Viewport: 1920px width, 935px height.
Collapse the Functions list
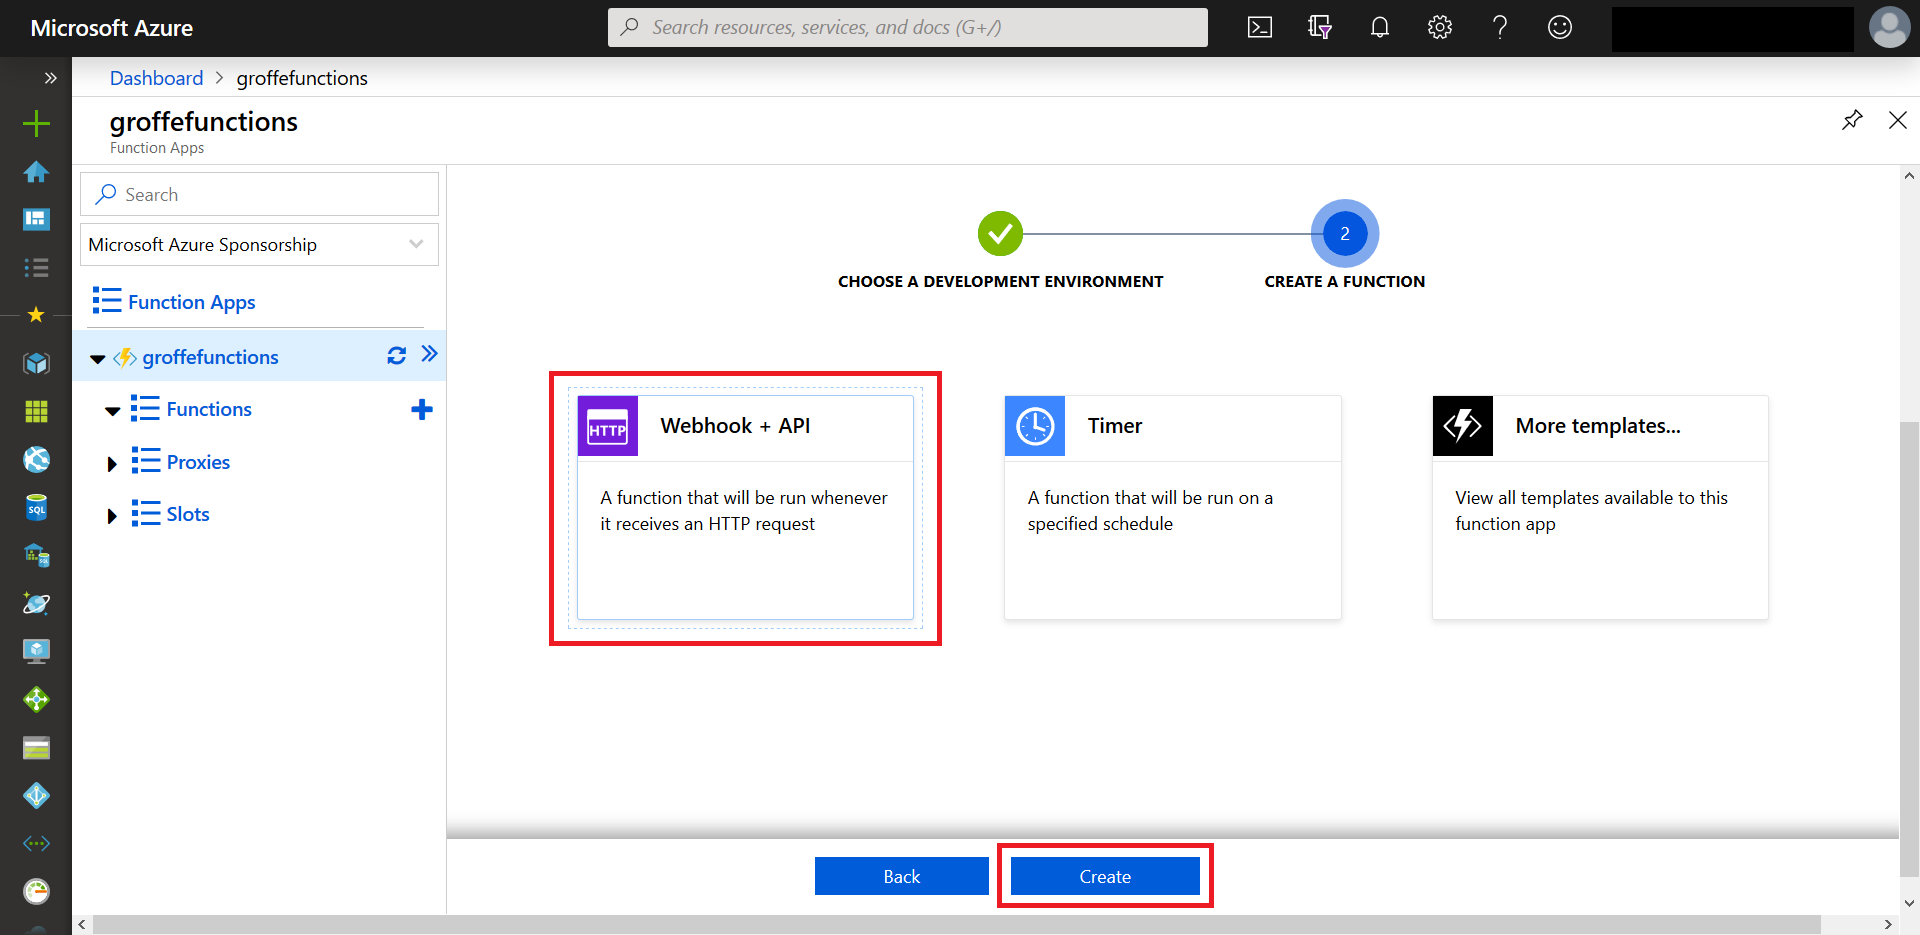112,409
